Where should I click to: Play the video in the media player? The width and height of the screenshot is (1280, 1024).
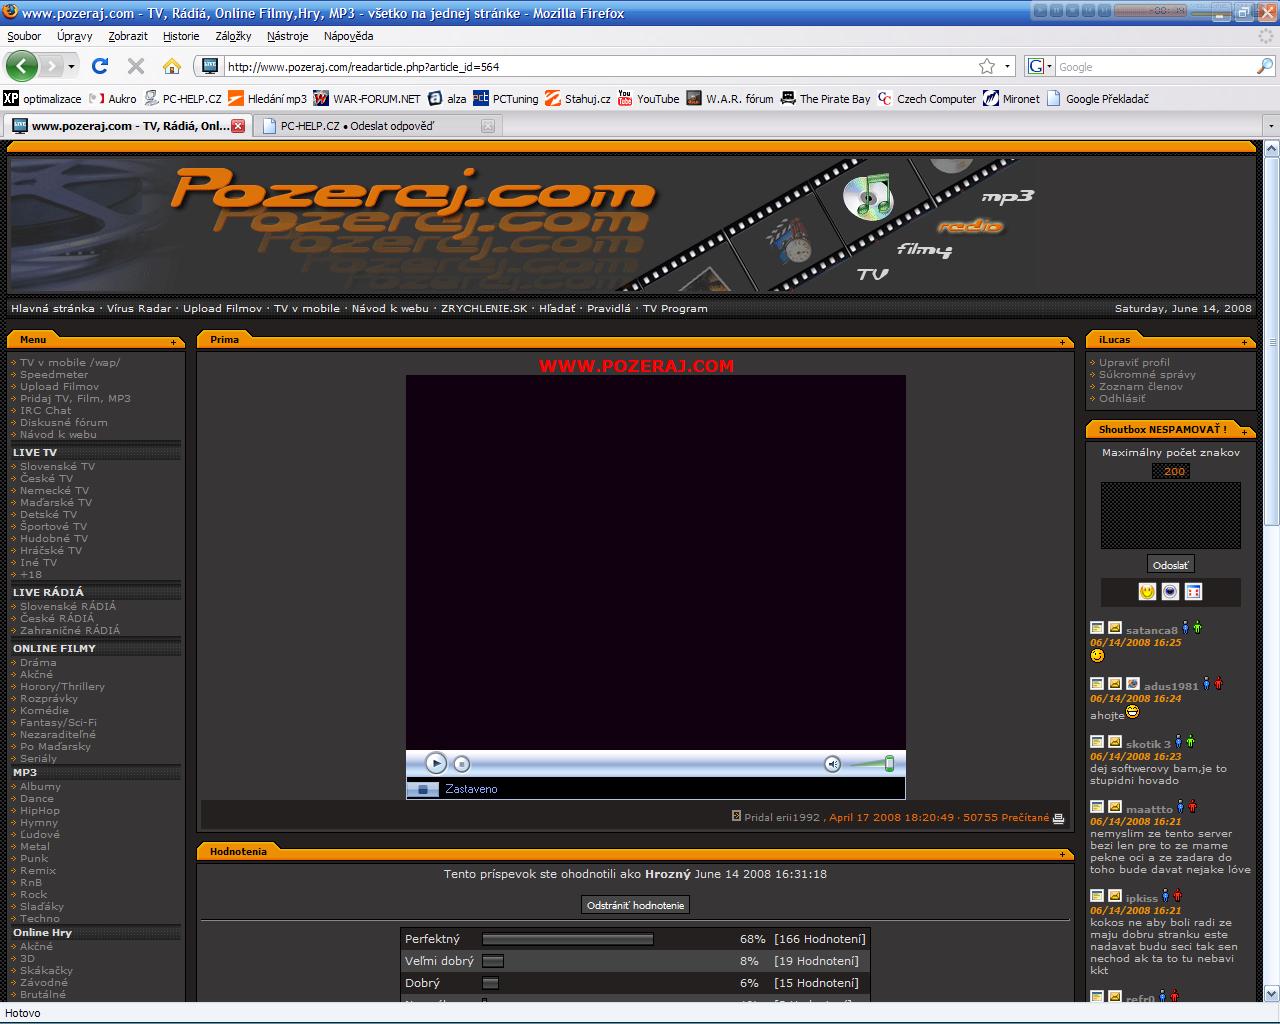point(436,763)
